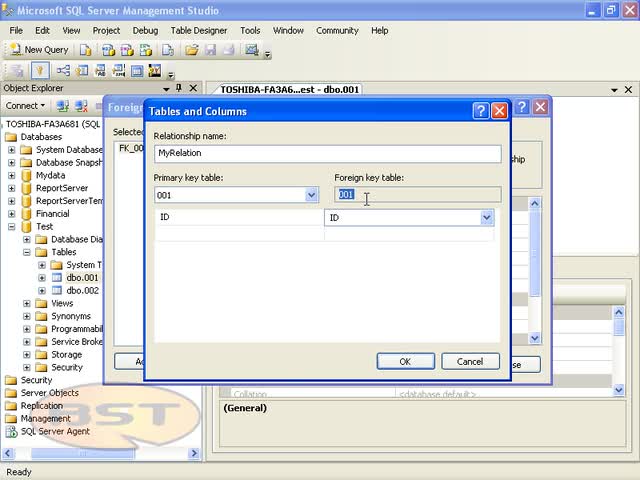Click Manage Check Constraints toolbar icon
Screen dimensions: 640x480
coord(137,71)
